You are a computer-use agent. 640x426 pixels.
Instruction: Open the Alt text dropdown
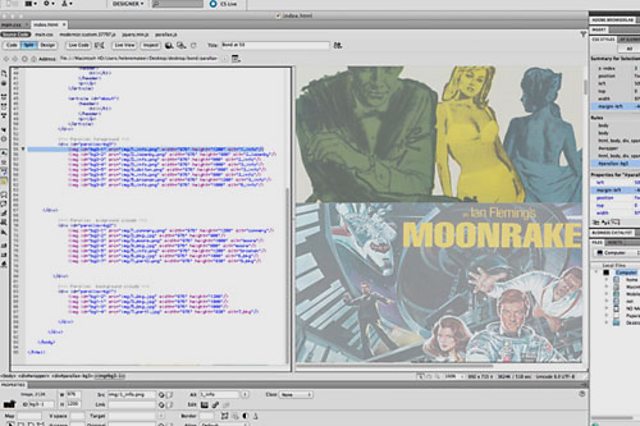point(245,395)
